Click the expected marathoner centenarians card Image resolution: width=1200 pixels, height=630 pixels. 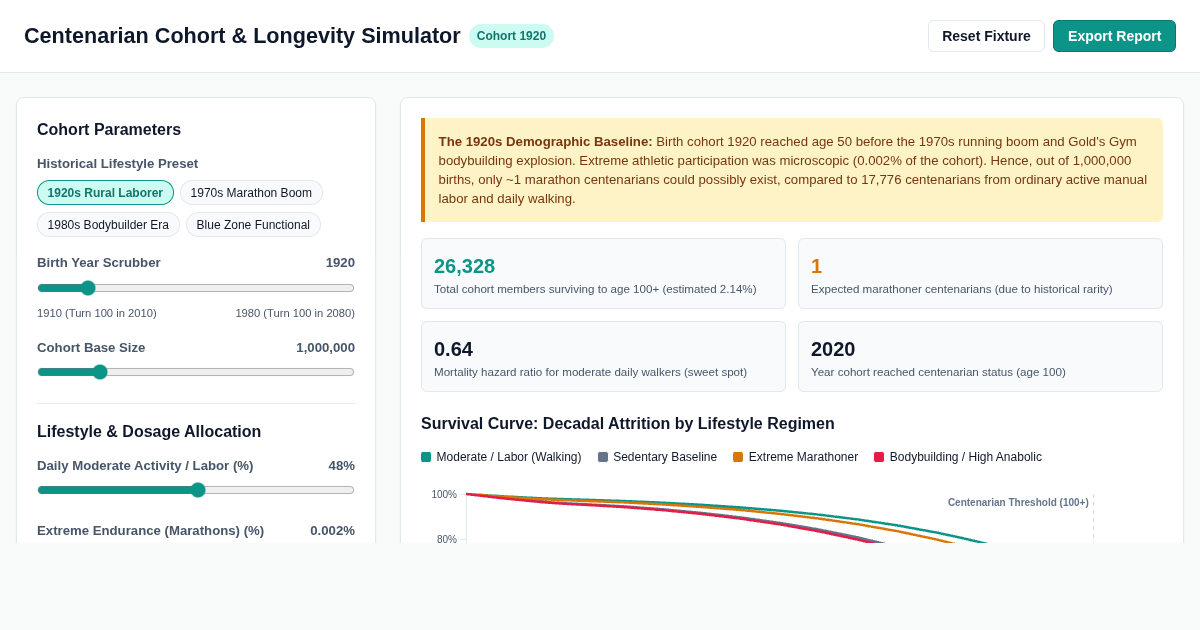tap(980, 274)
